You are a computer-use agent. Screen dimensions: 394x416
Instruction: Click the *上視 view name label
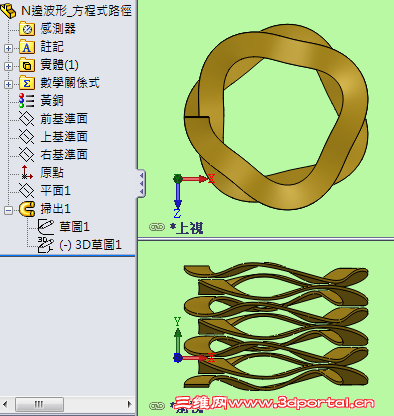[186, 228]
